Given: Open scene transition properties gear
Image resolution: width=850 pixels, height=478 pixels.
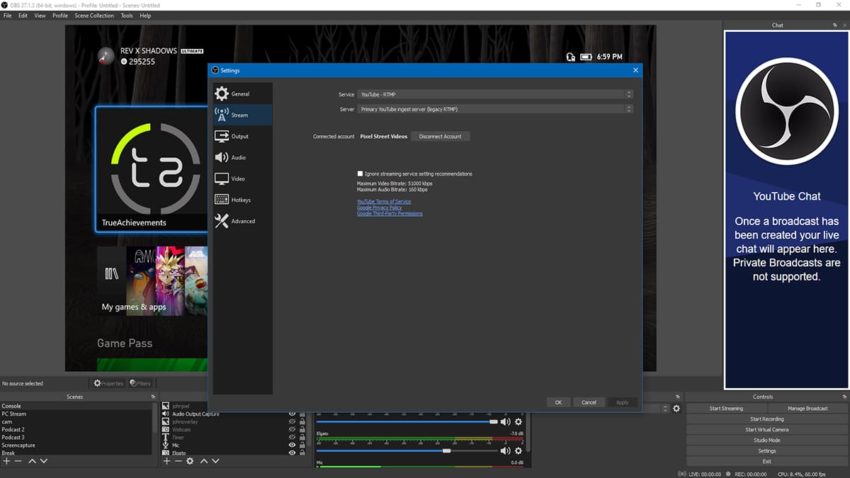Looking at the screenshot, I should tap(677, 409).
